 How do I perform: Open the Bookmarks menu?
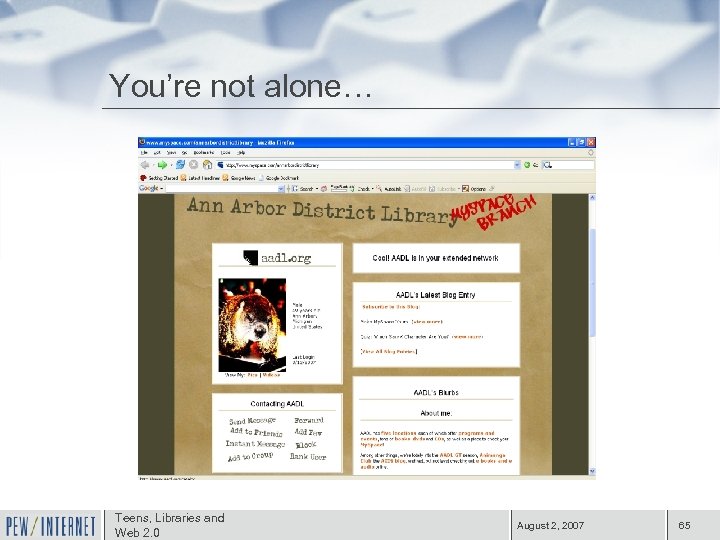click(x=203, y=152)
